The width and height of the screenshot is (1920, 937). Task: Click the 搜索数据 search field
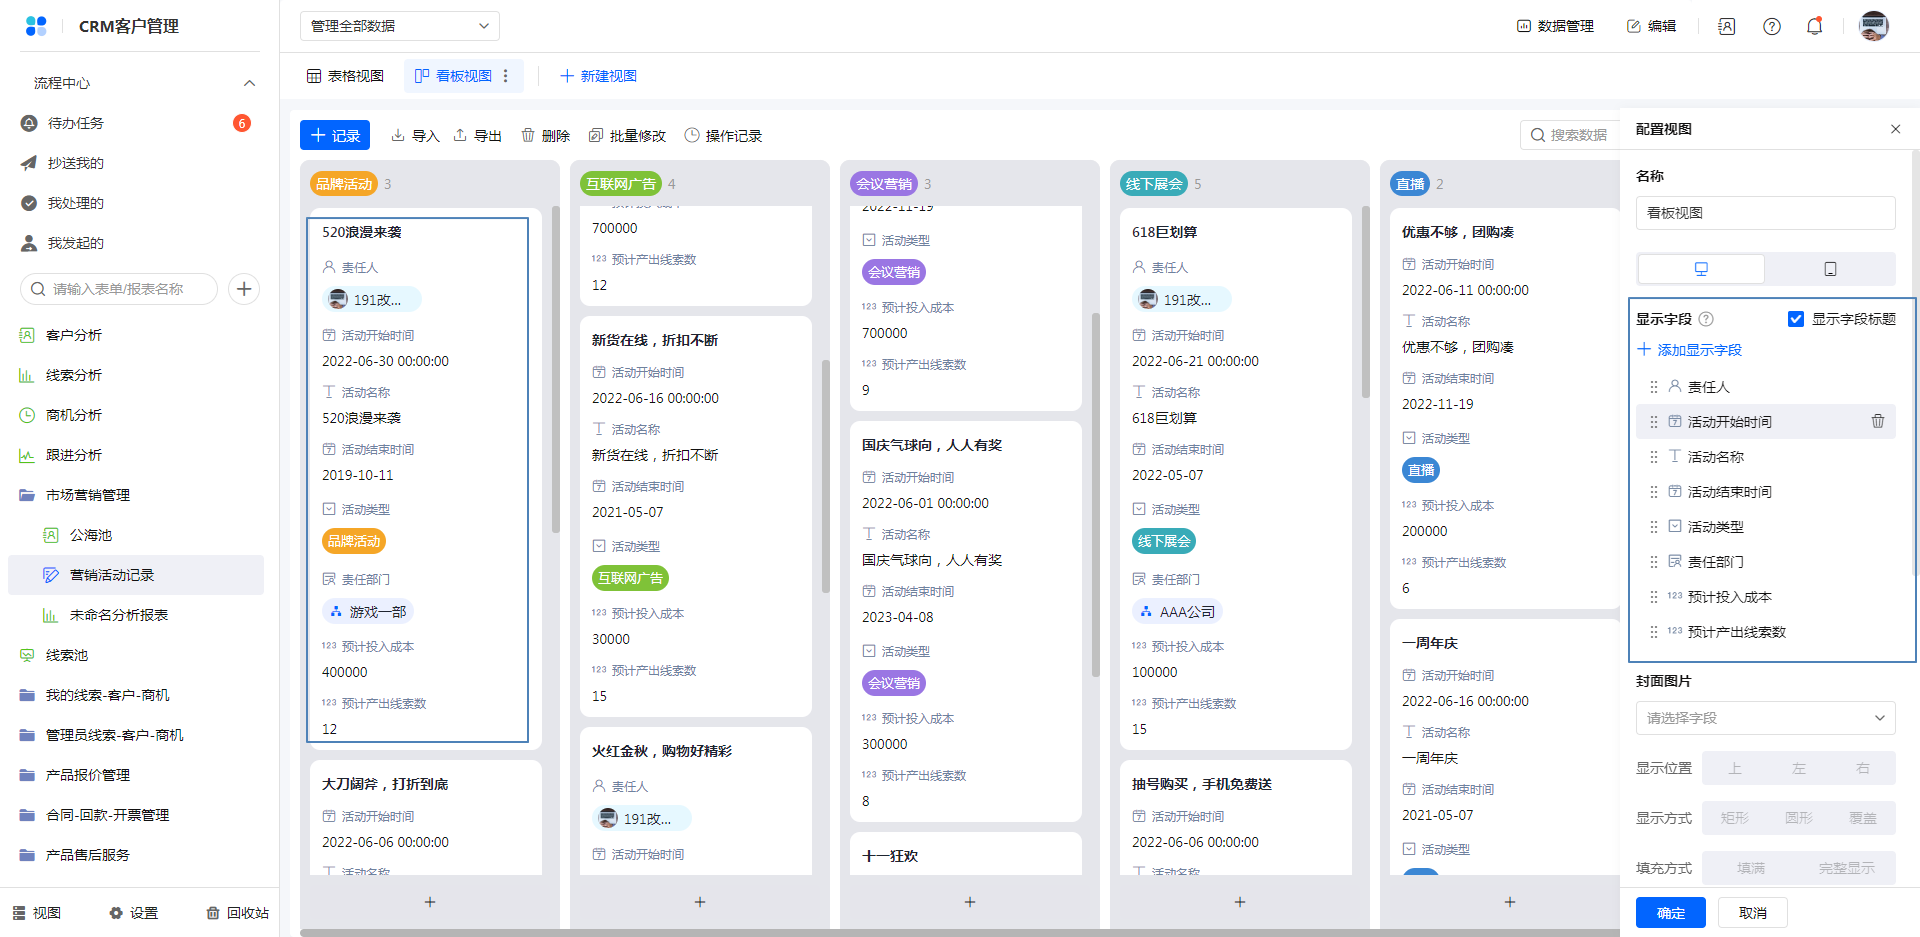point(1570,135)
